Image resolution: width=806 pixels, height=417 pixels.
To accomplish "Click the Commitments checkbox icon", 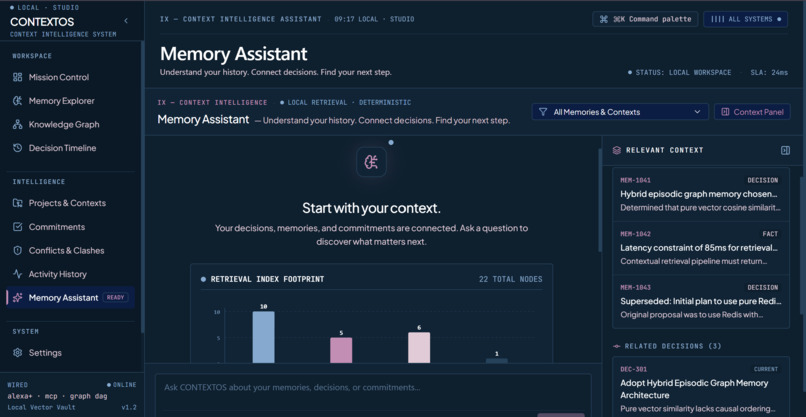I will pos(17,227).
